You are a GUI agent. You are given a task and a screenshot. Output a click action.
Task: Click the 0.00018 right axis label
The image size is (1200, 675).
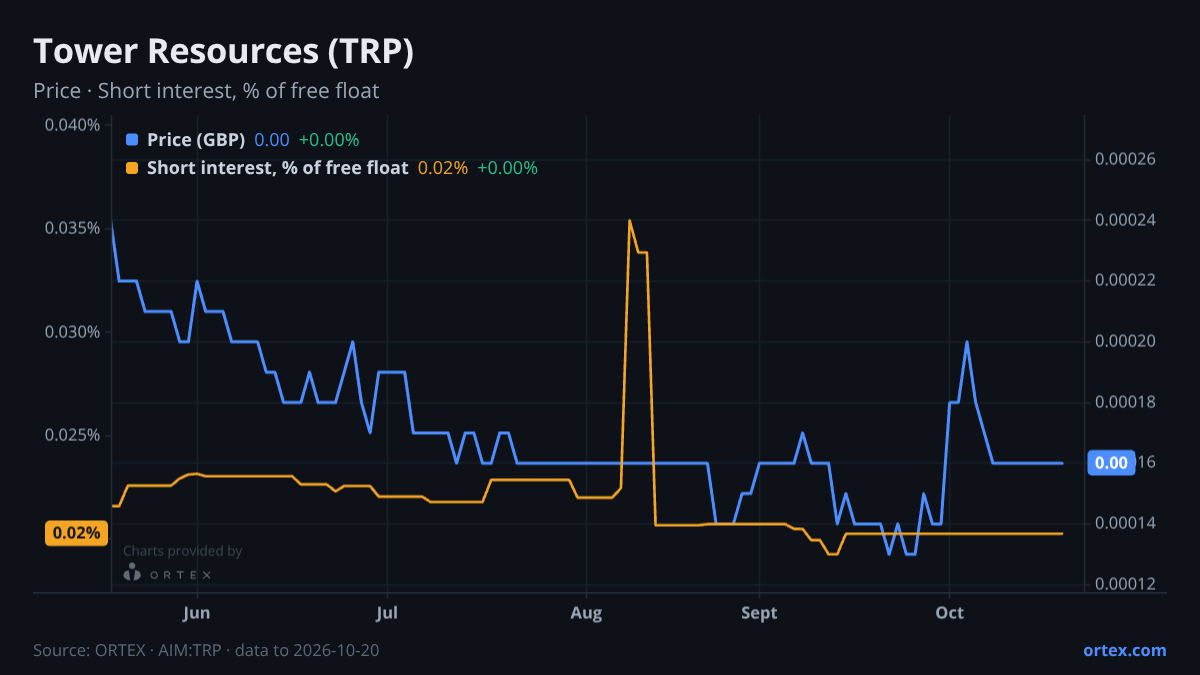(1125, 402)
